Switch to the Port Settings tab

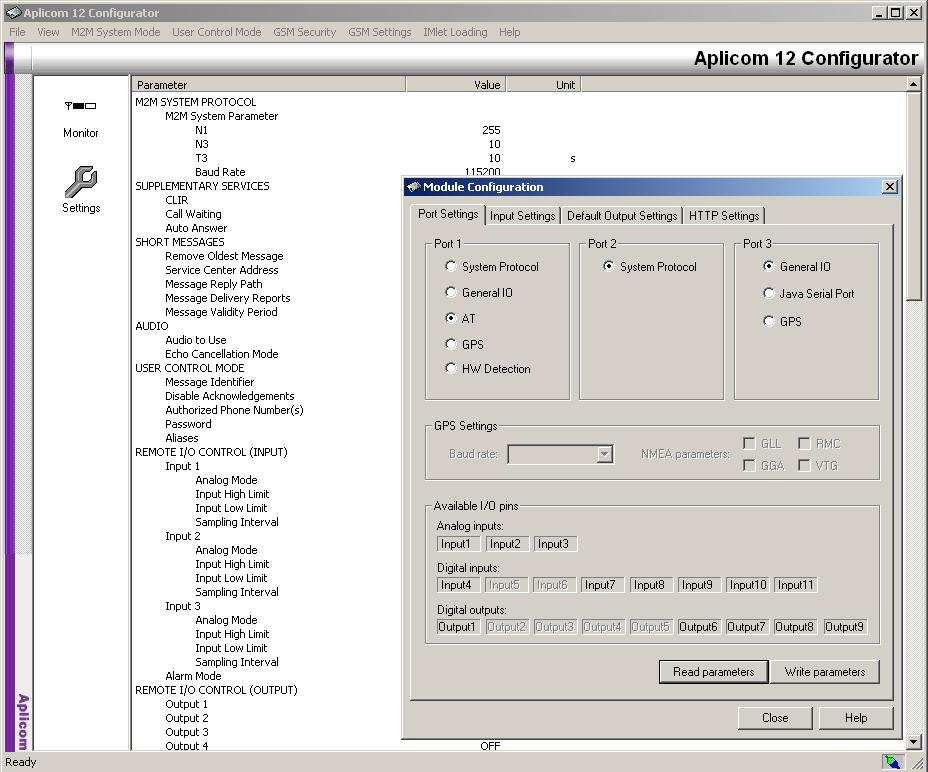[x=448, y=214]
